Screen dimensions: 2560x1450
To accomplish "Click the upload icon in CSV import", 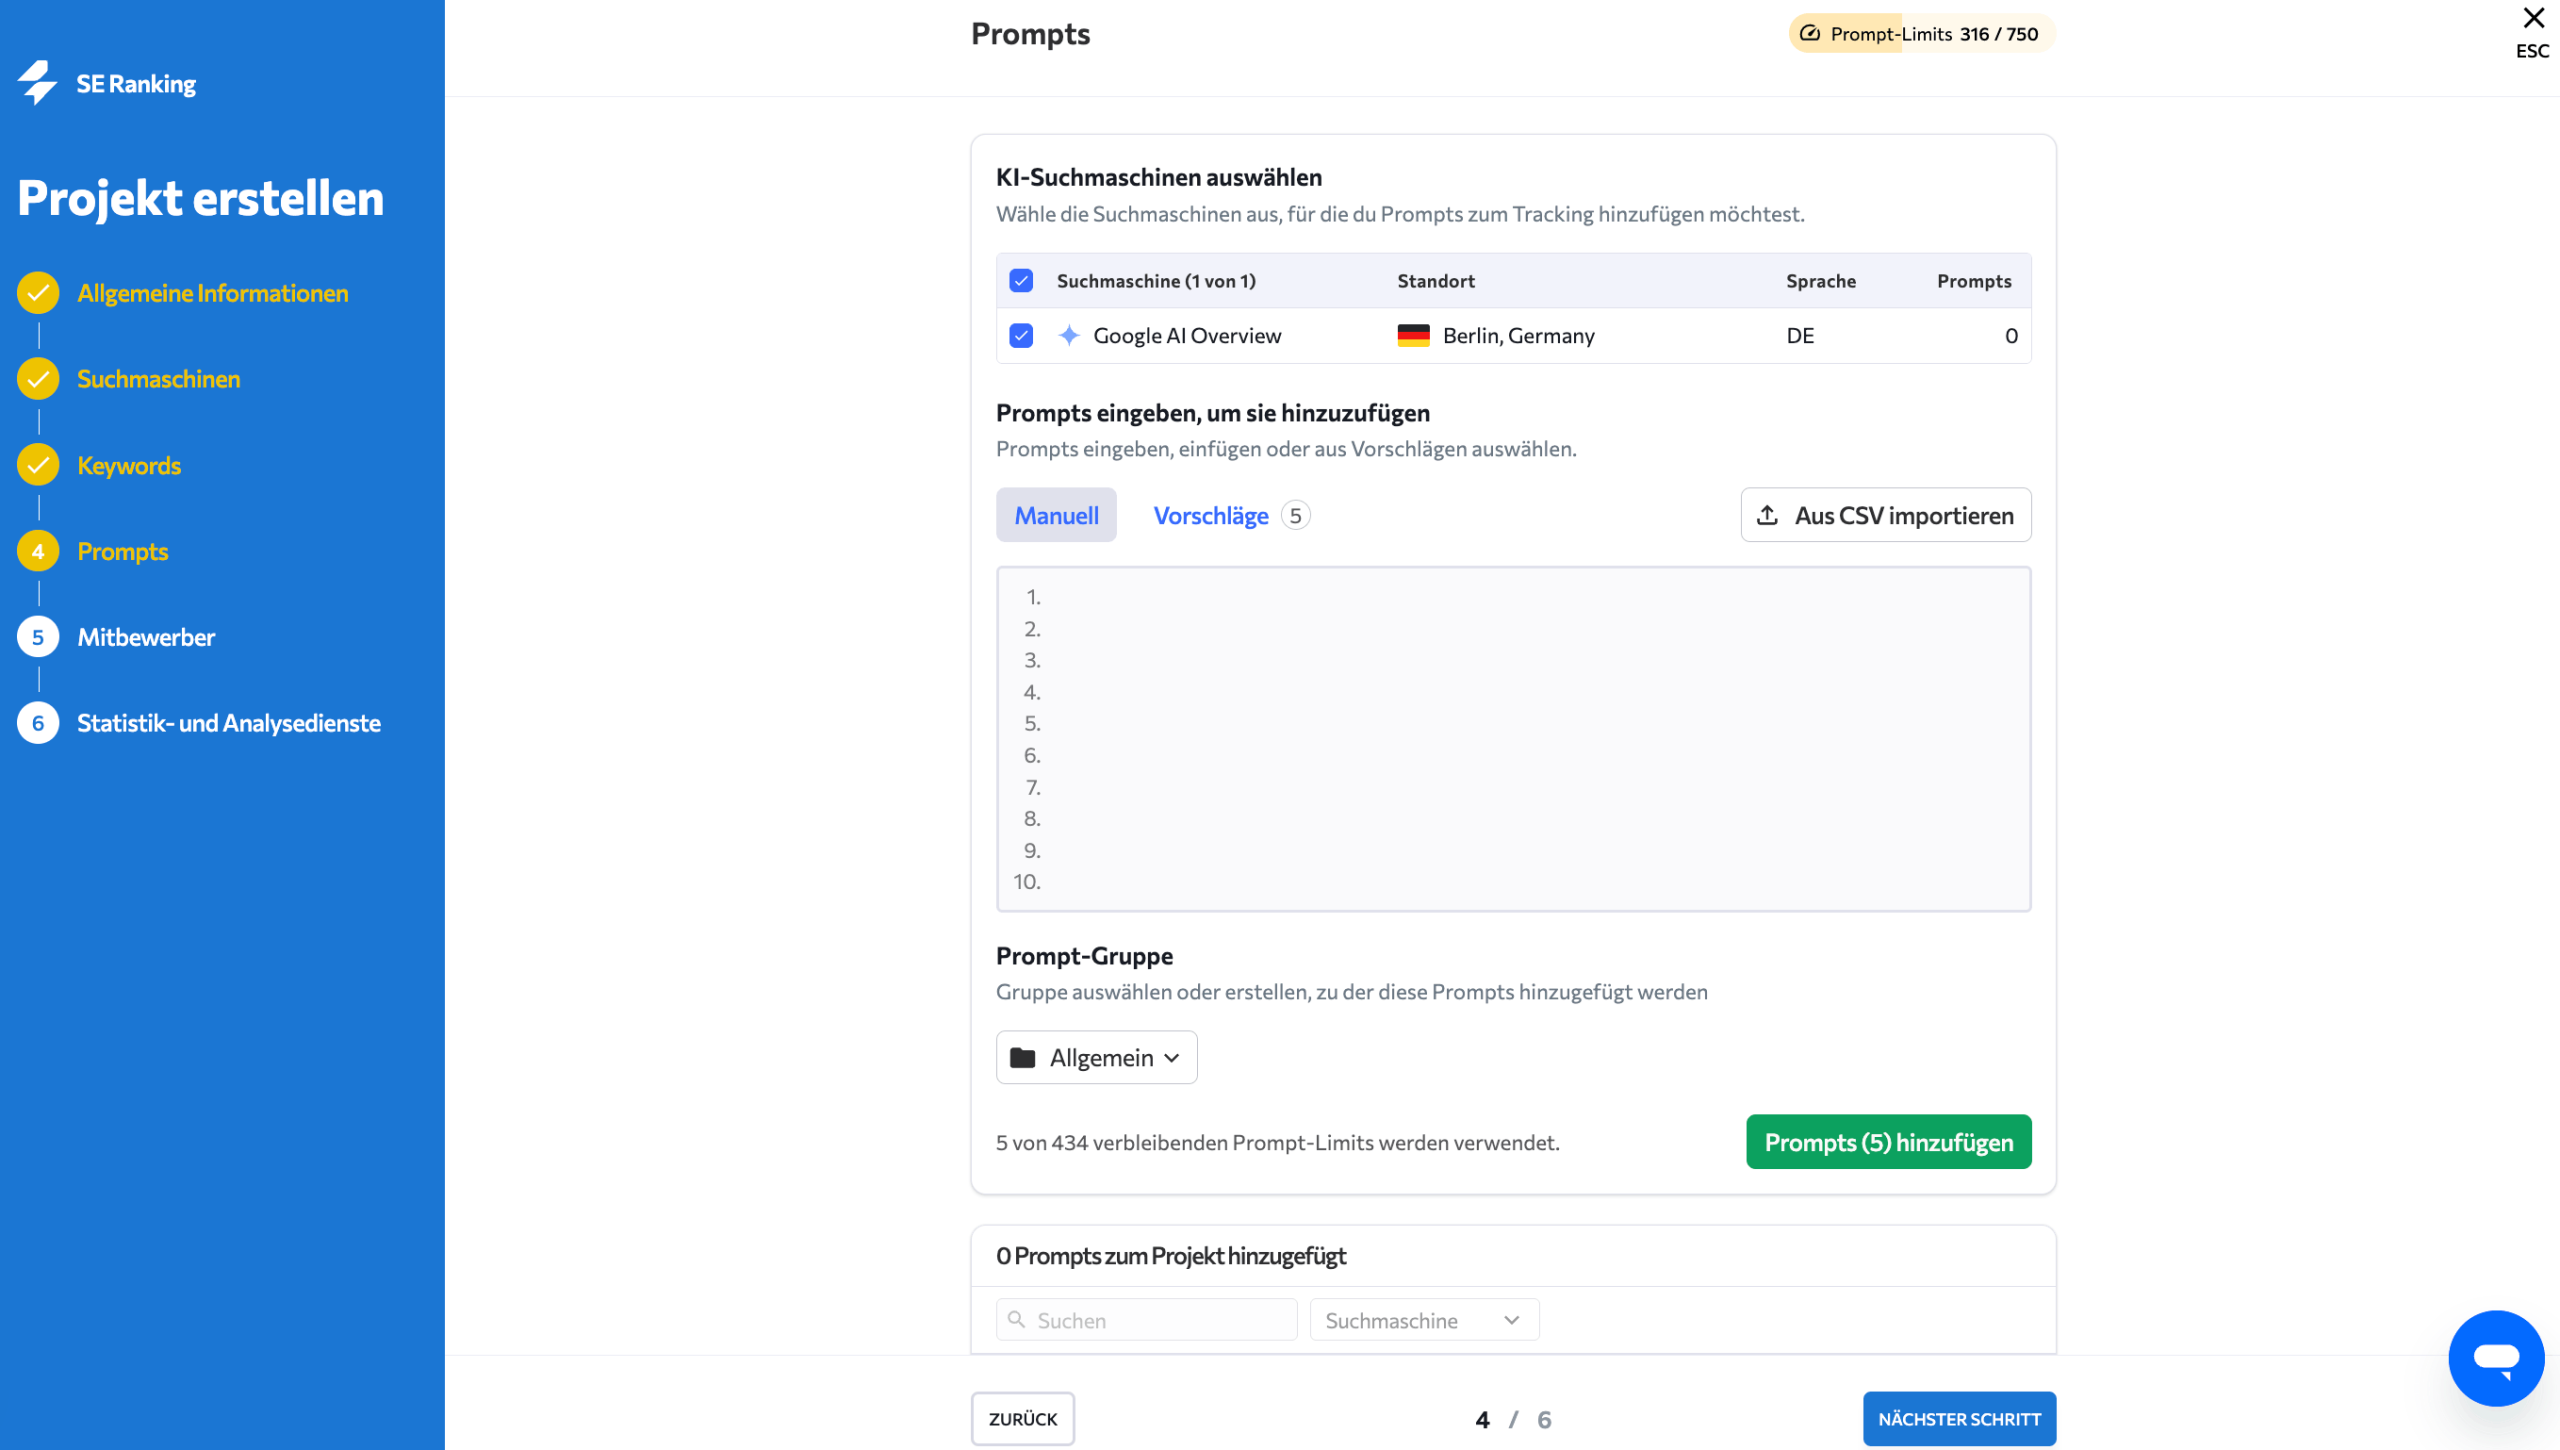I will pyautogui.click(x=1767, y=515).
